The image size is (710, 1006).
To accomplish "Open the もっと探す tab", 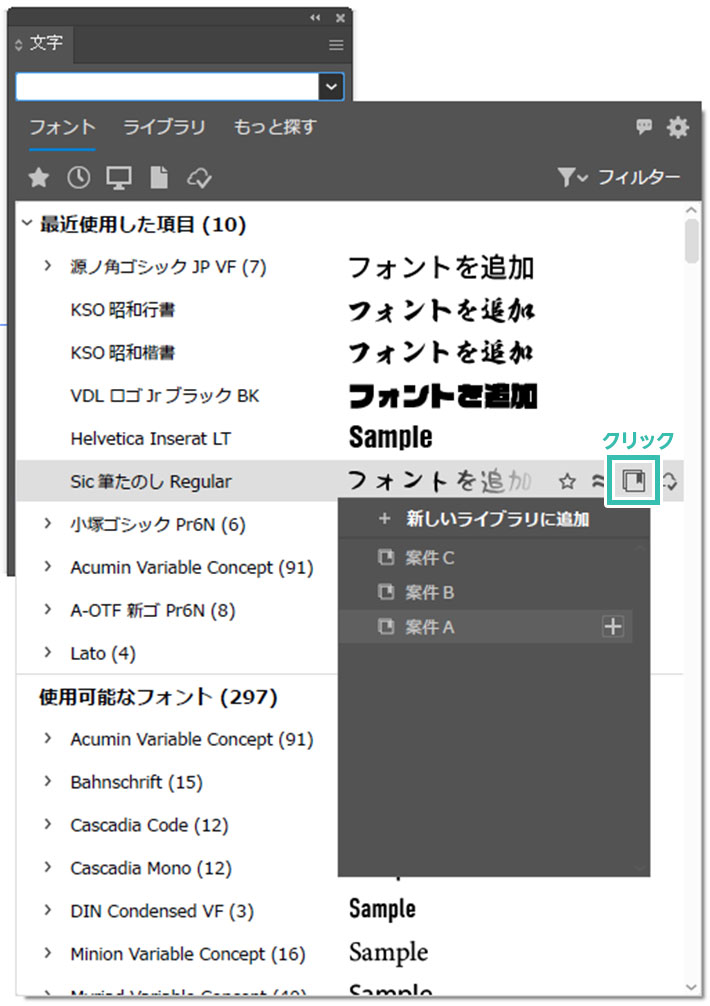I will point(275,127).
